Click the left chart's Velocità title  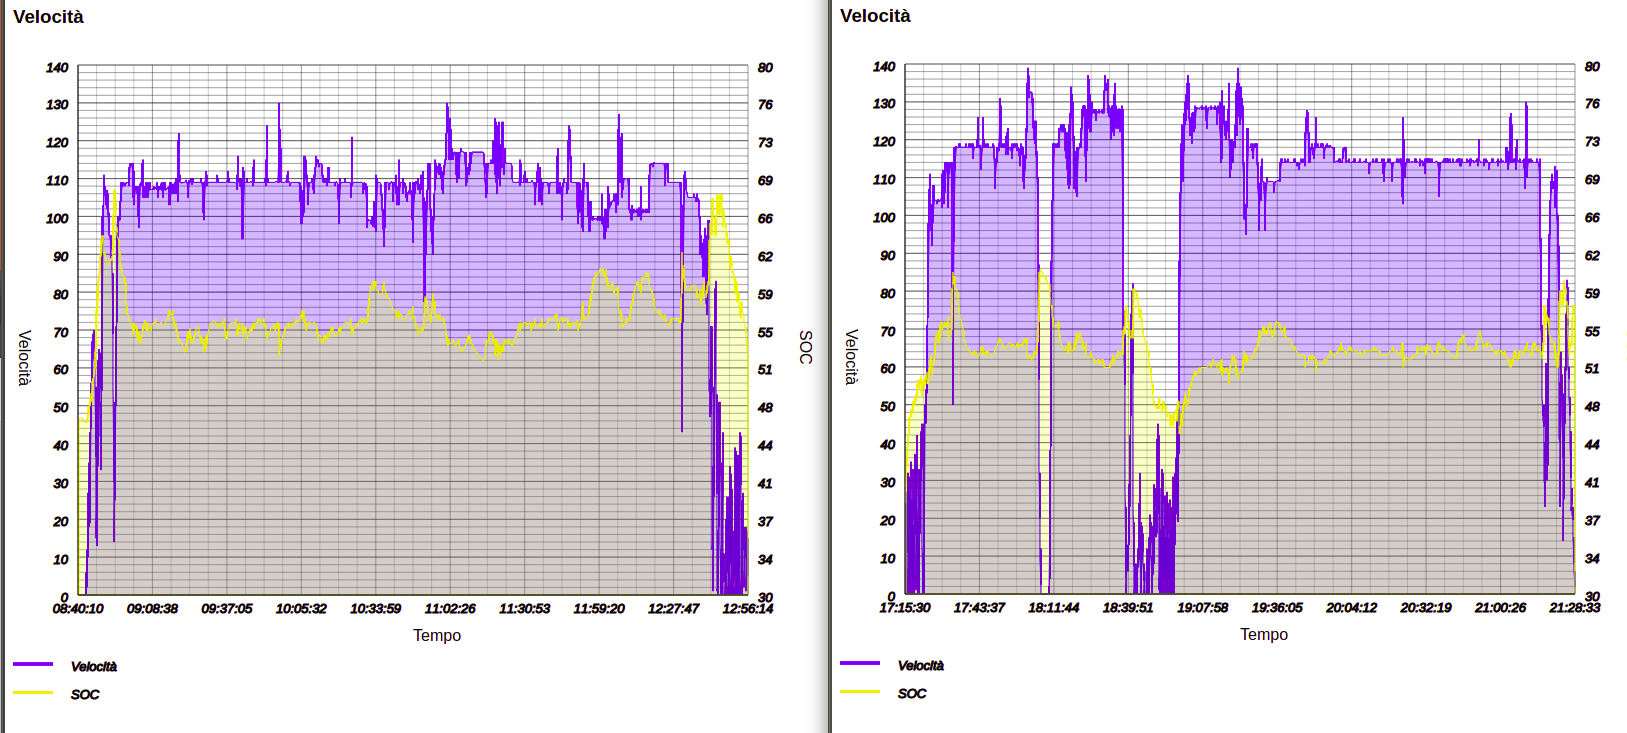[48, 17]
